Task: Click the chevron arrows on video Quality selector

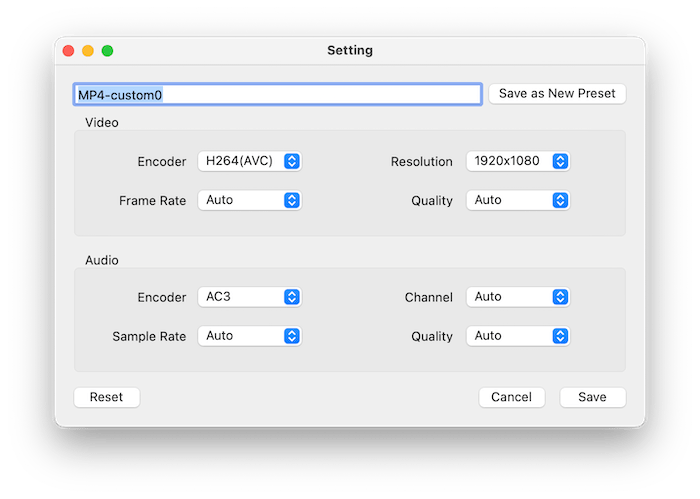Action: pos(560,200)
